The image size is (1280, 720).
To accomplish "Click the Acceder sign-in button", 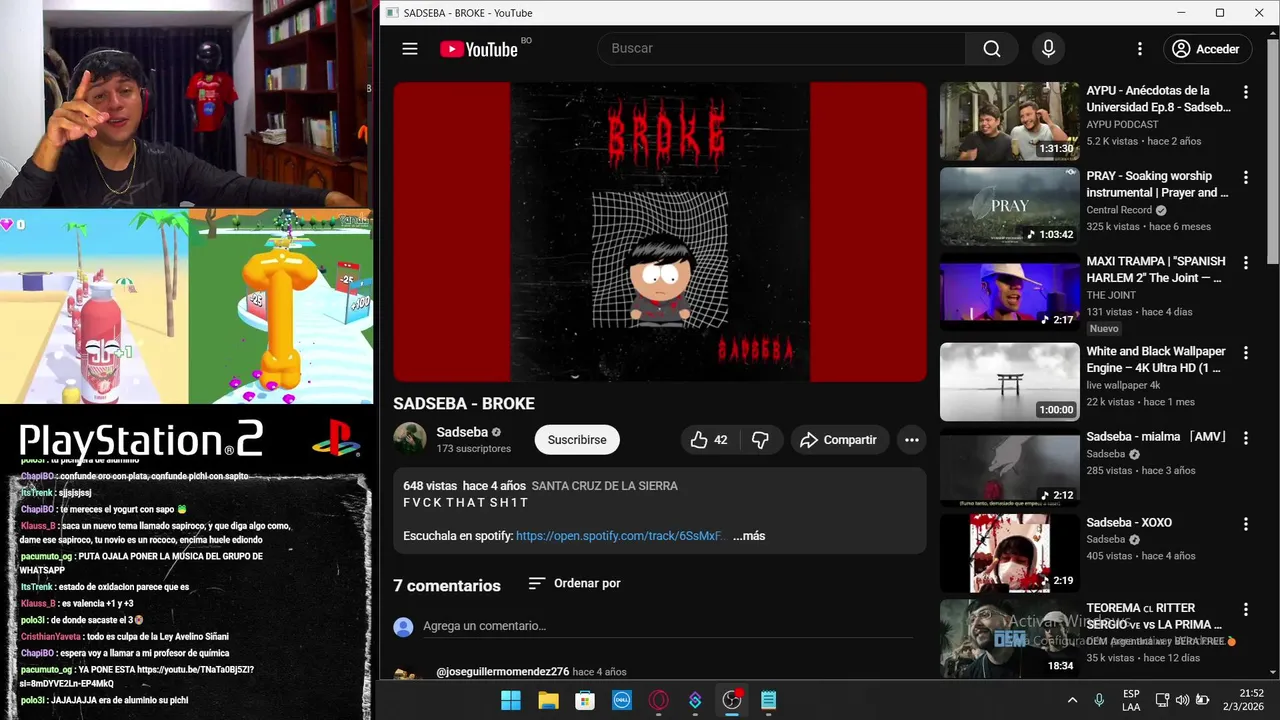I will point(1206,49).
